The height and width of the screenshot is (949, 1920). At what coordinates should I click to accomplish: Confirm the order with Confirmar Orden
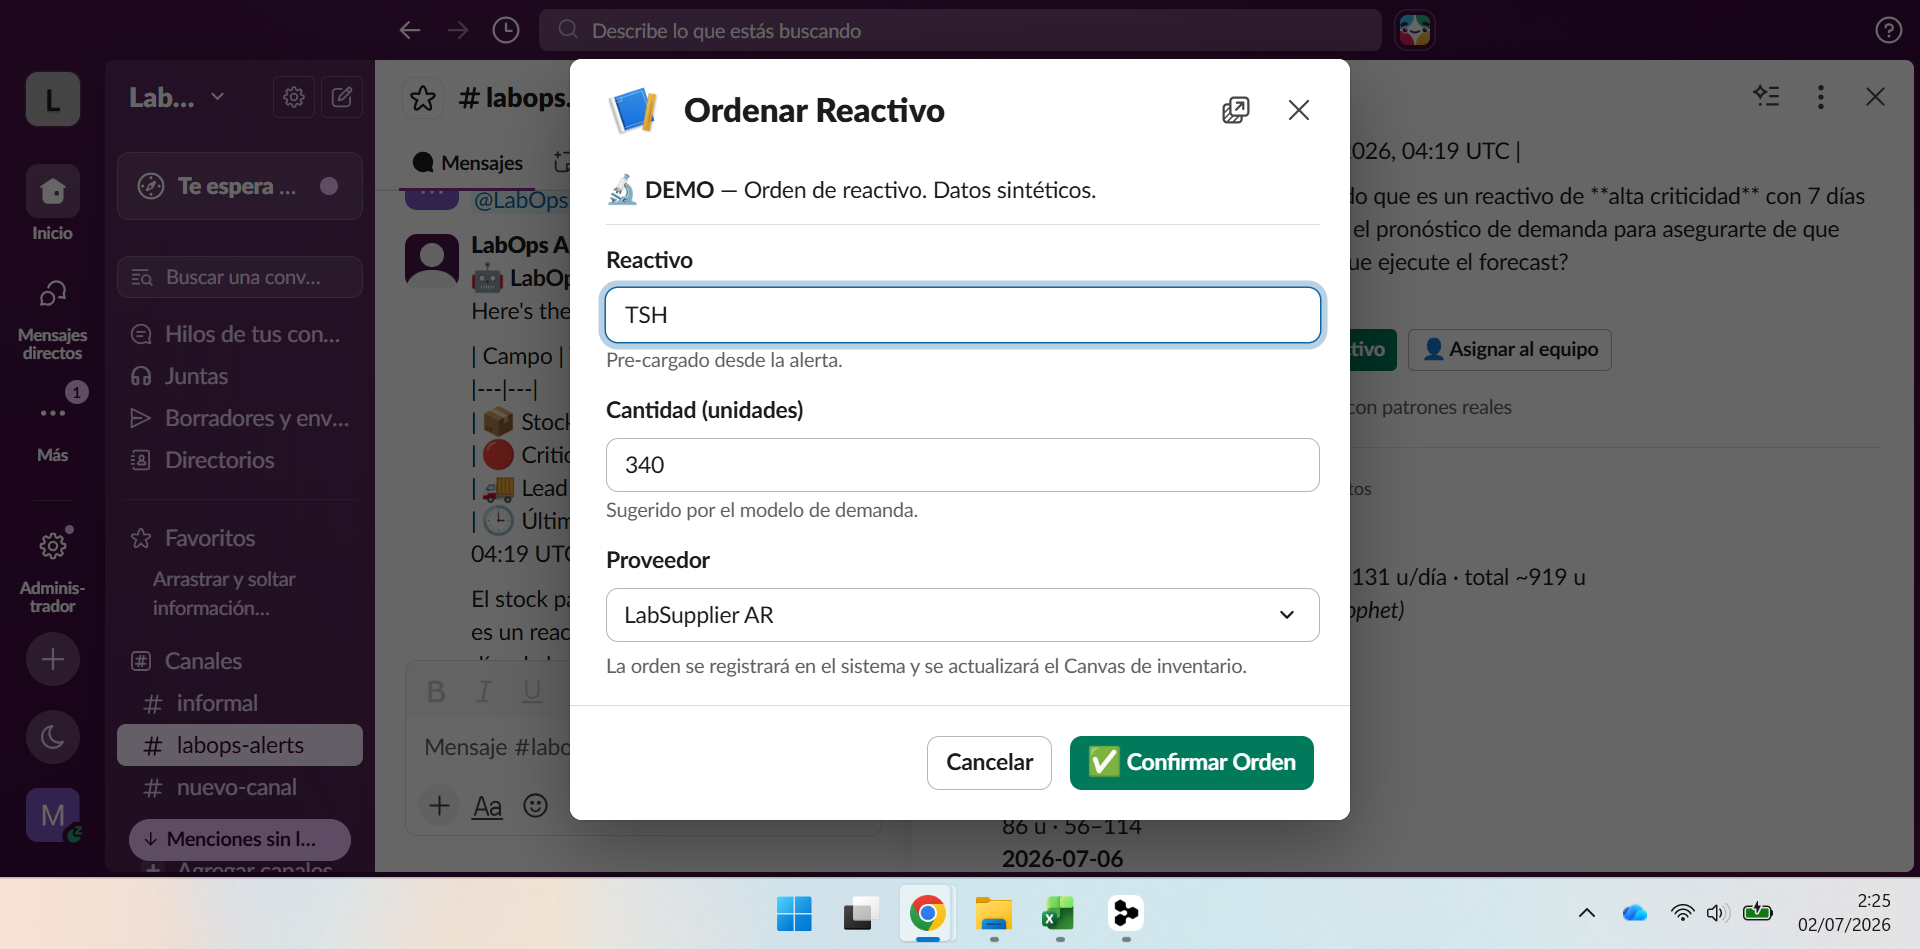pyautogui.click(x=1191, y=763)
